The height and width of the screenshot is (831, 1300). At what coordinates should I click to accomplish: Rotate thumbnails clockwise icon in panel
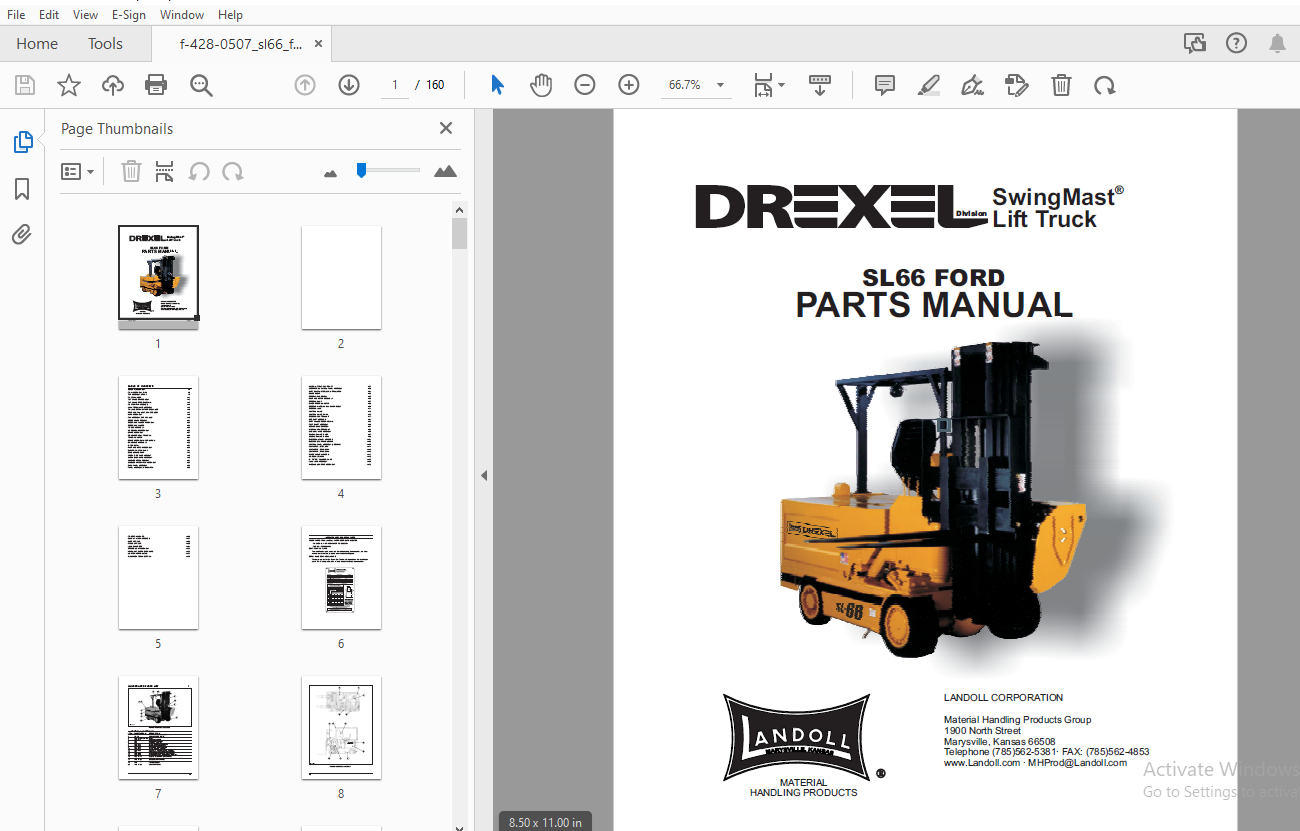tap(233, 172)
